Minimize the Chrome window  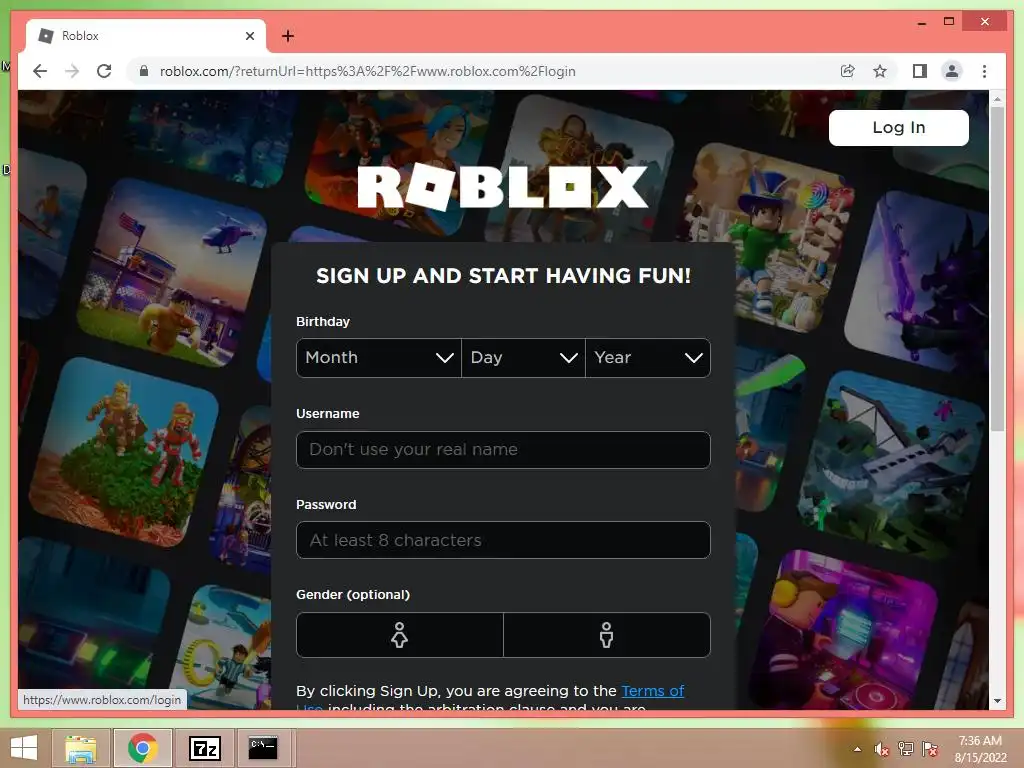coord(921,23)
